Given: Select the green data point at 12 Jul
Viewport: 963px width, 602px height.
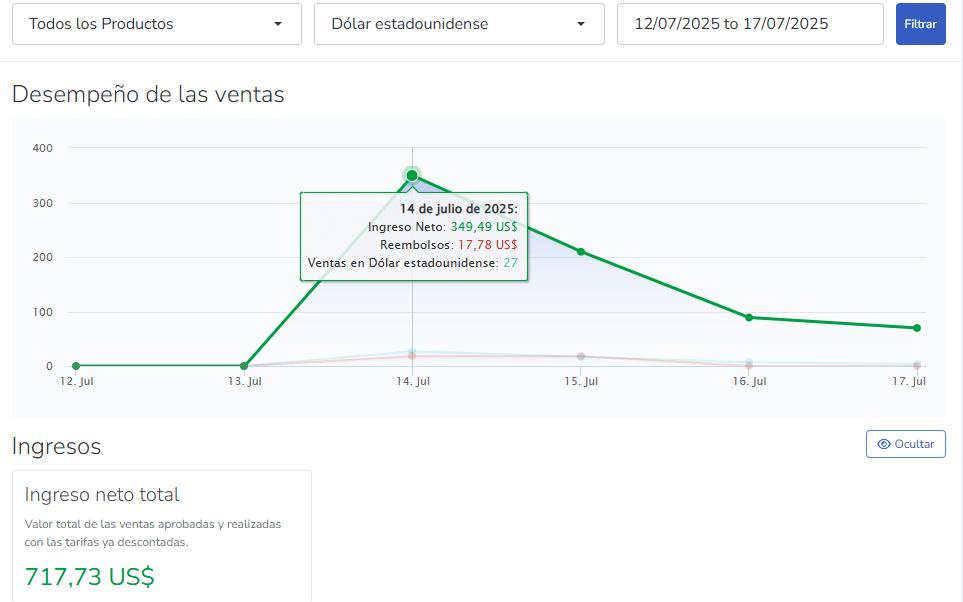Looking at the screenshot, I should (x=76, y=366).
